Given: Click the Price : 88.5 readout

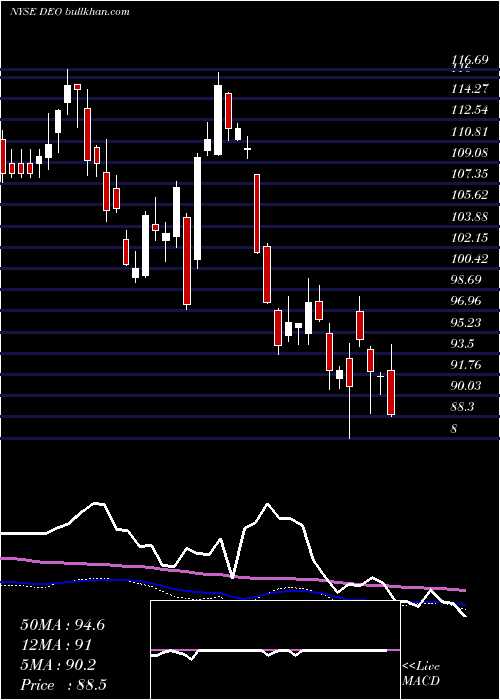Looking at the screenshot, I should point(63,685).
